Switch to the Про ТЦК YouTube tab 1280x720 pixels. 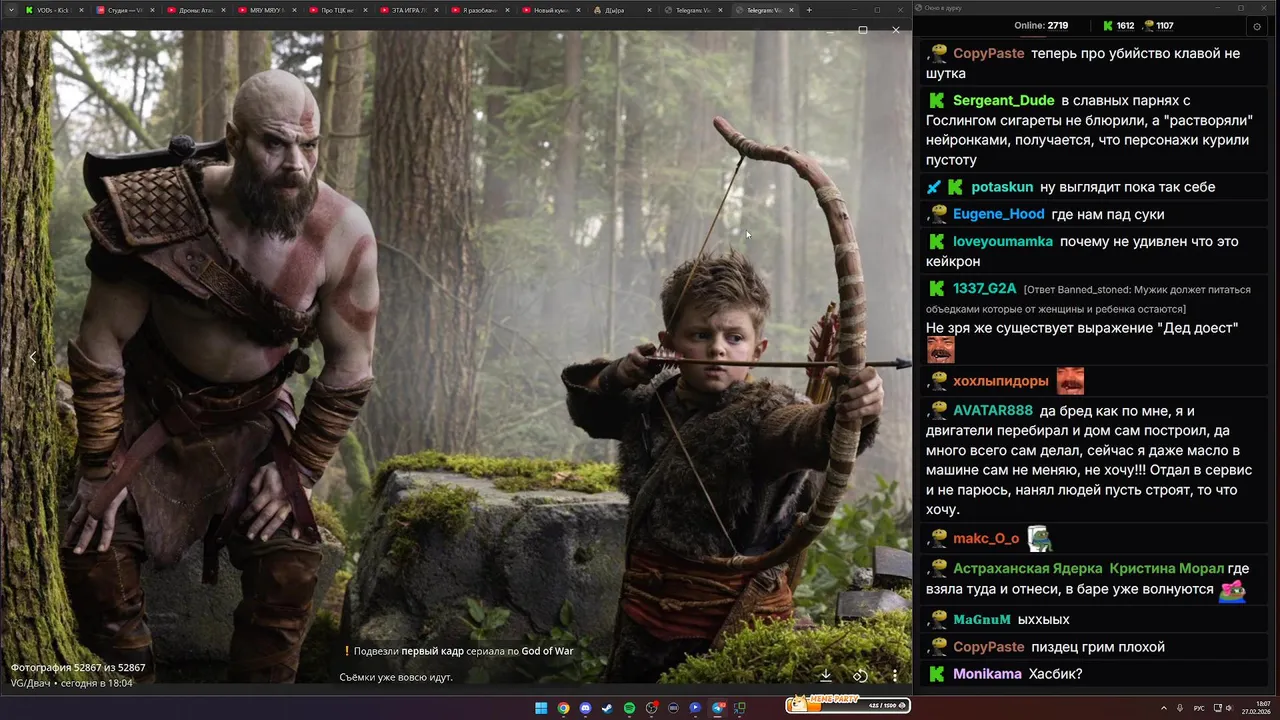[x=336, y=10]
